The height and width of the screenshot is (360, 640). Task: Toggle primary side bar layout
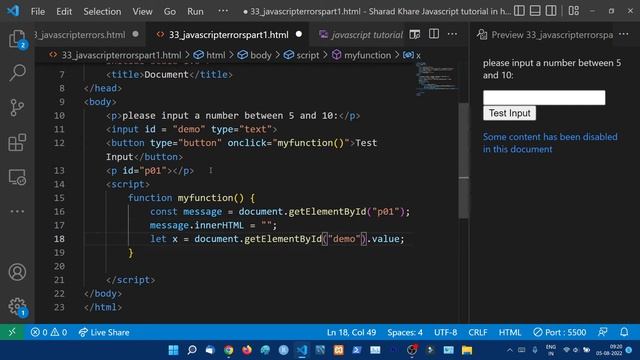point(519,11)
